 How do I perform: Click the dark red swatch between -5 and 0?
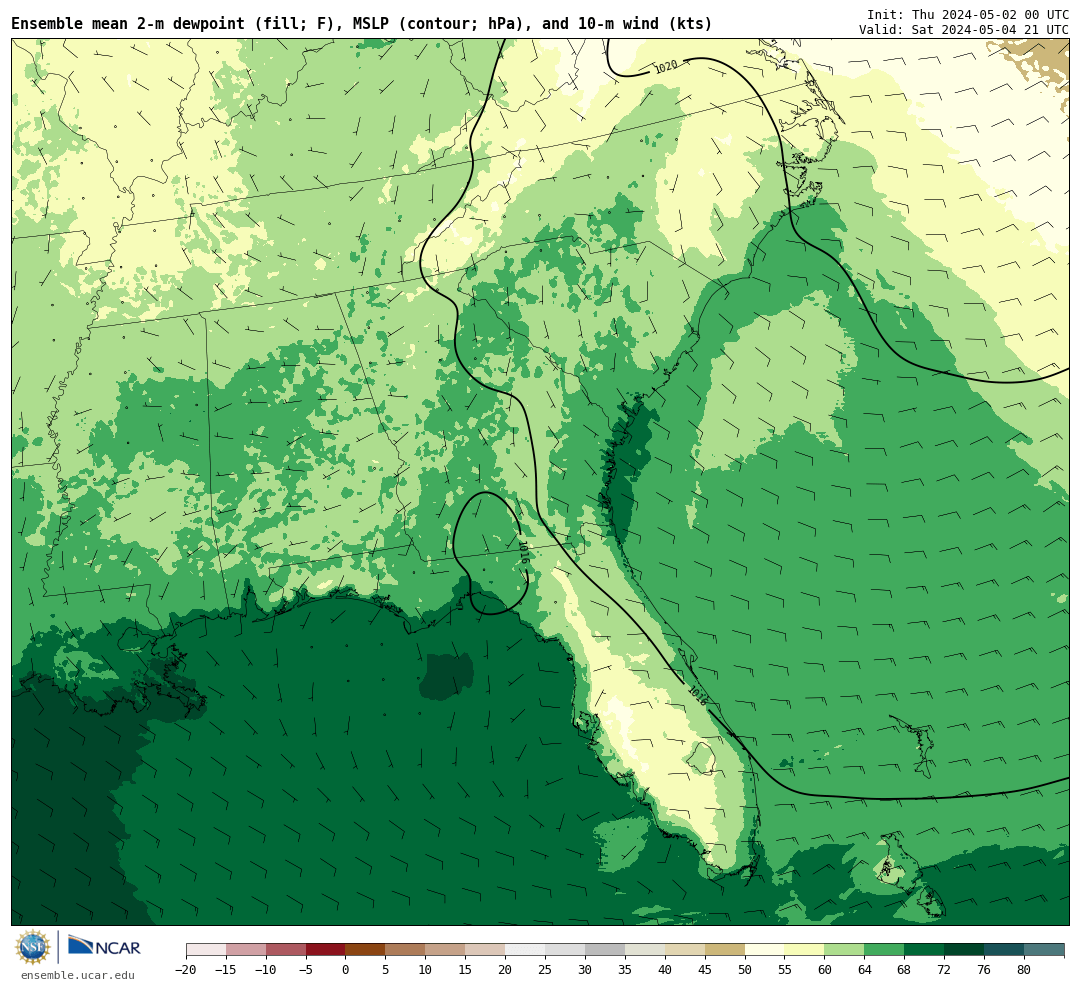326,949
